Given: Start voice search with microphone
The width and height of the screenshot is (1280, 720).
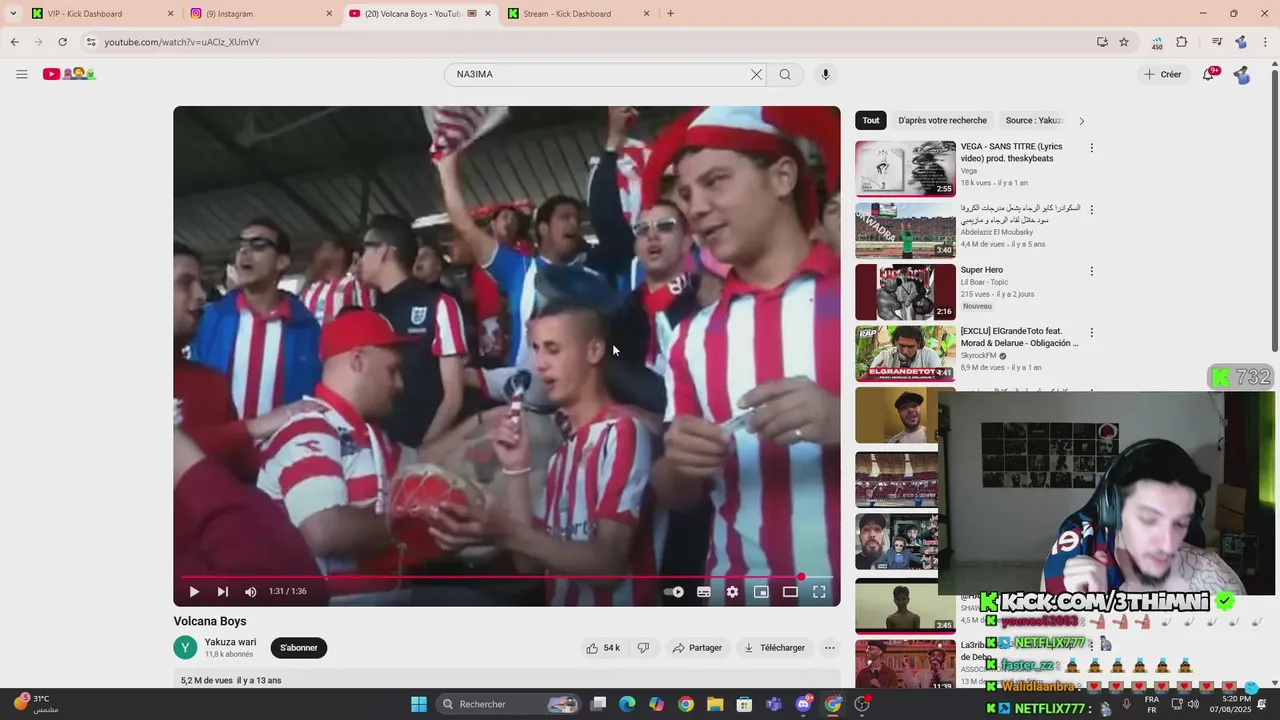Looking at the screenshot, I should [825, 74].
